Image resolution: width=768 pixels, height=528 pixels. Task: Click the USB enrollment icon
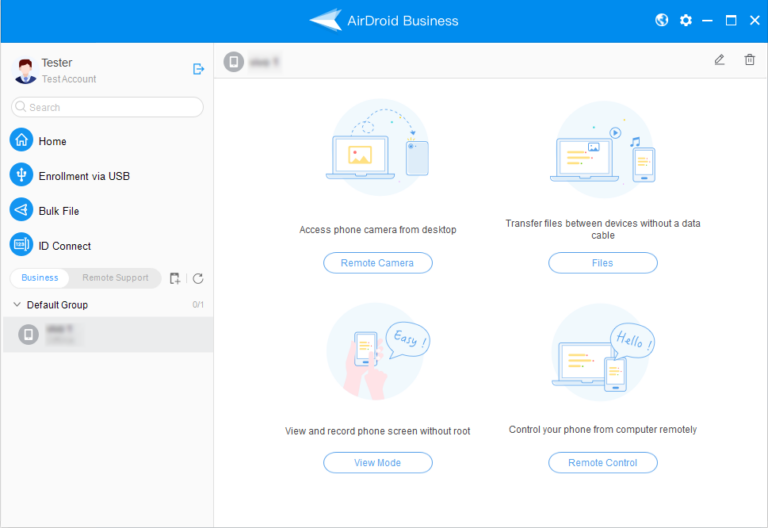point(21,175)
